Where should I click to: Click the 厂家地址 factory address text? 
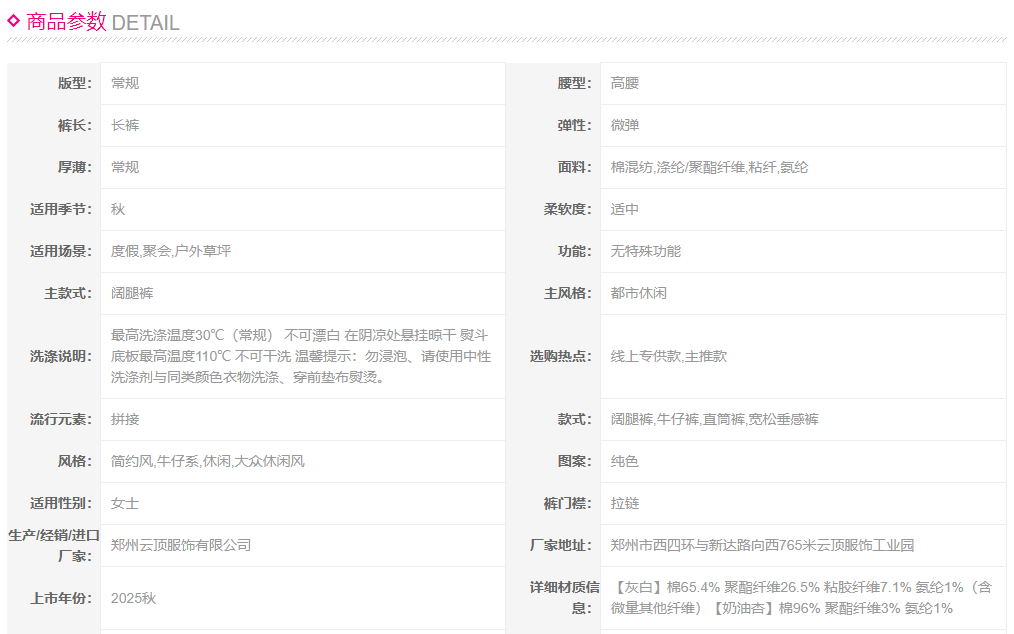pyautogui.click(x=762, y=545)
